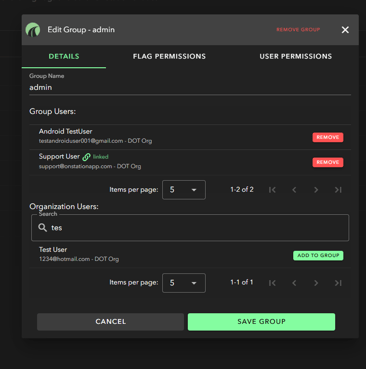Go to previous page of Group Users

(294, 190)
